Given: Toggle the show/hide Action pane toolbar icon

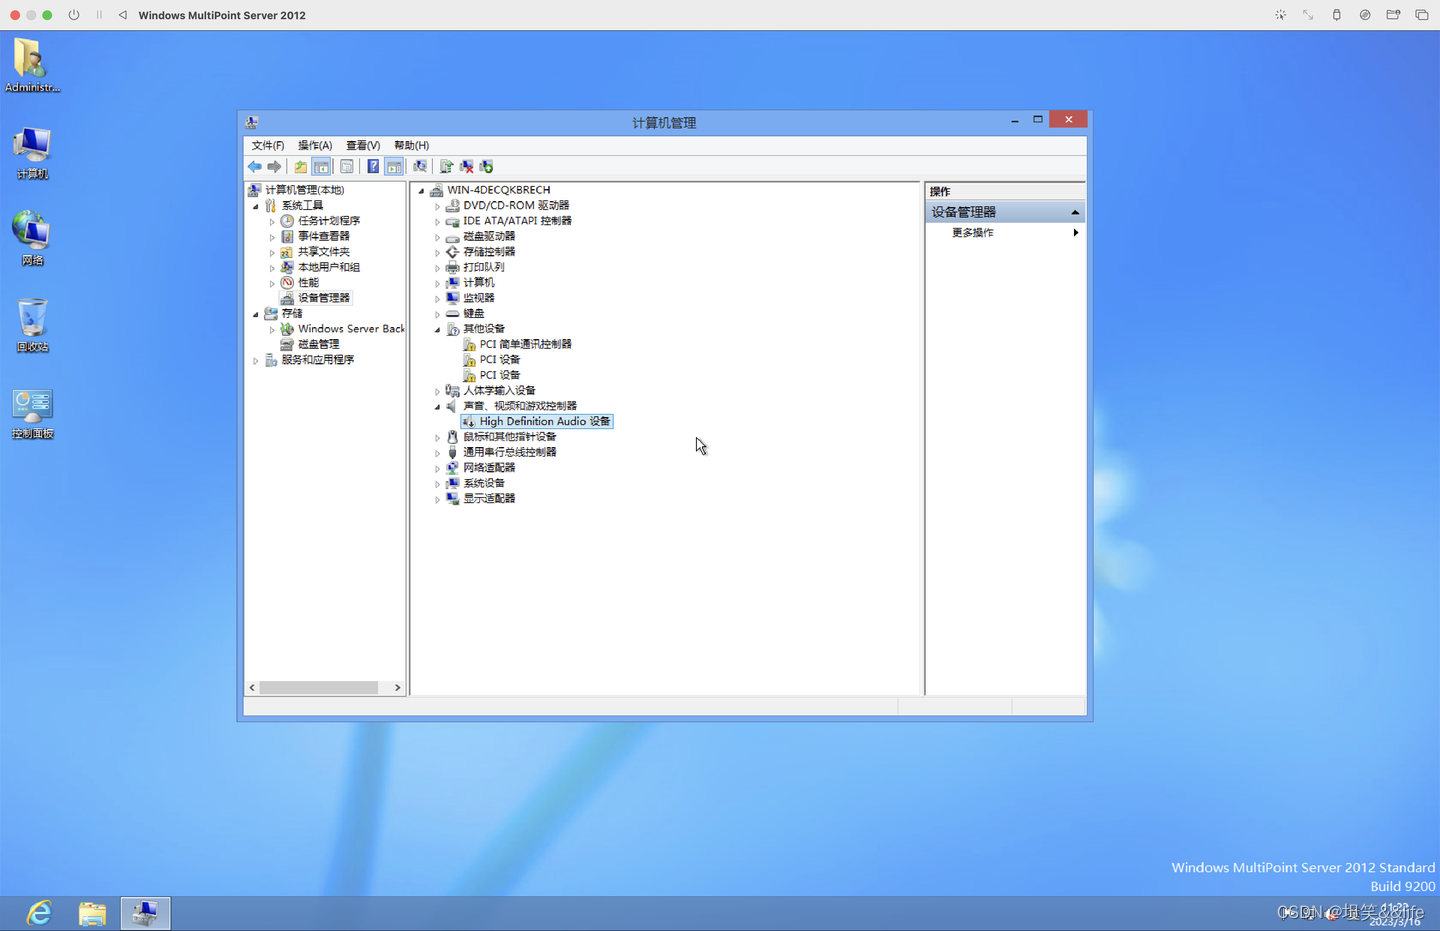Looking at the screenshot, I should (394, 167).
